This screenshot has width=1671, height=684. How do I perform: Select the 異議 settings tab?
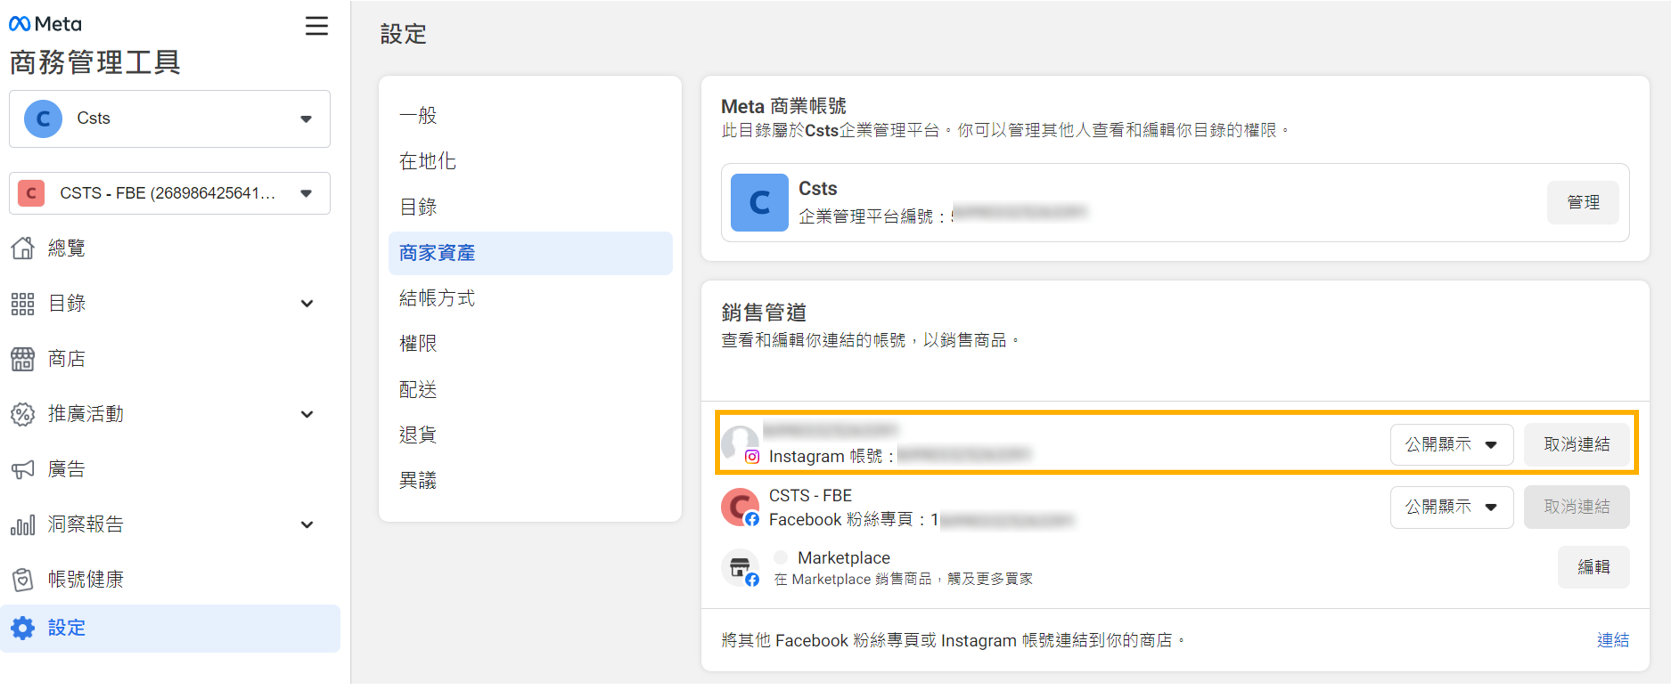[418, 481]
